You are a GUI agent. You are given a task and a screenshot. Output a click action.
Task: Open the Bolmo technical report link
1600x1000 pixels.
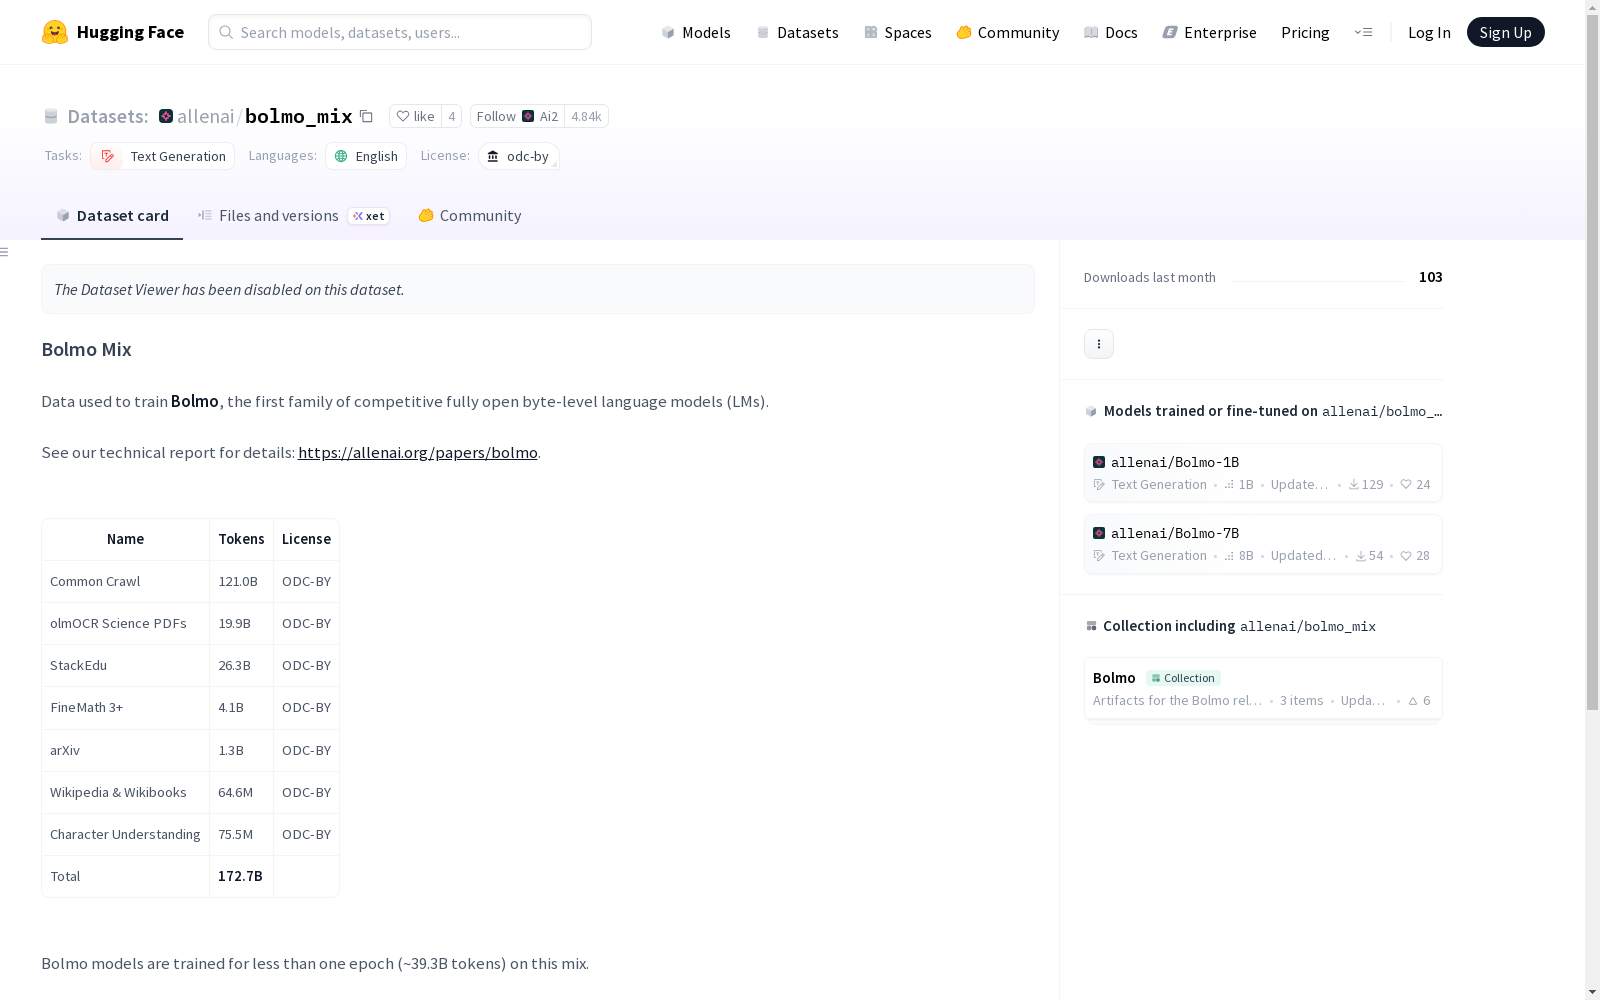[x=418, y=453]
